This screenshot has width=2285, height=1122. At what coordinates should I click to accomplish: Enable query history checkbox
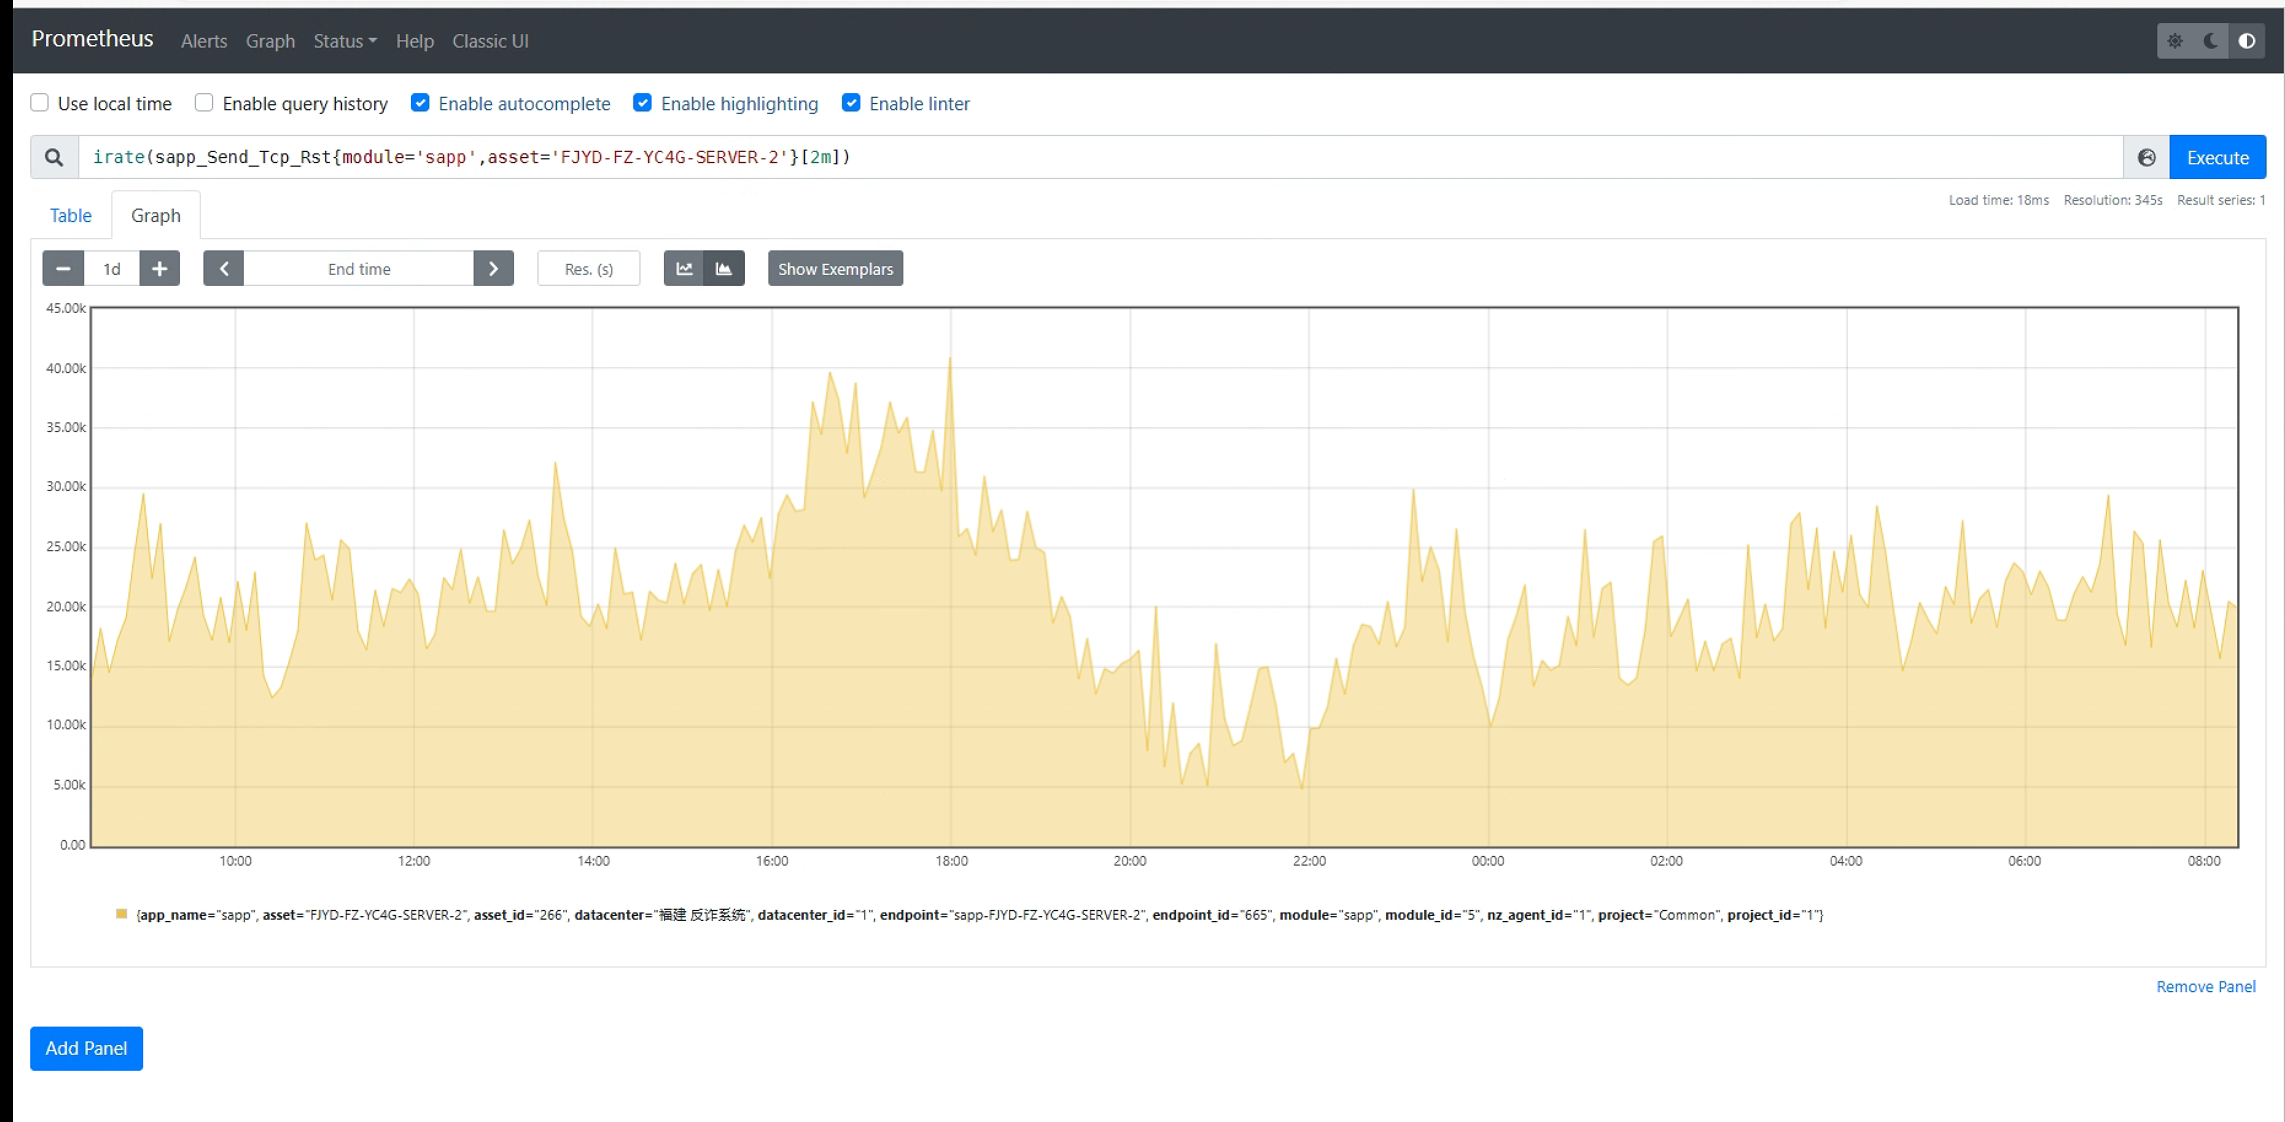pyautogui.click(x=204, y=103)
